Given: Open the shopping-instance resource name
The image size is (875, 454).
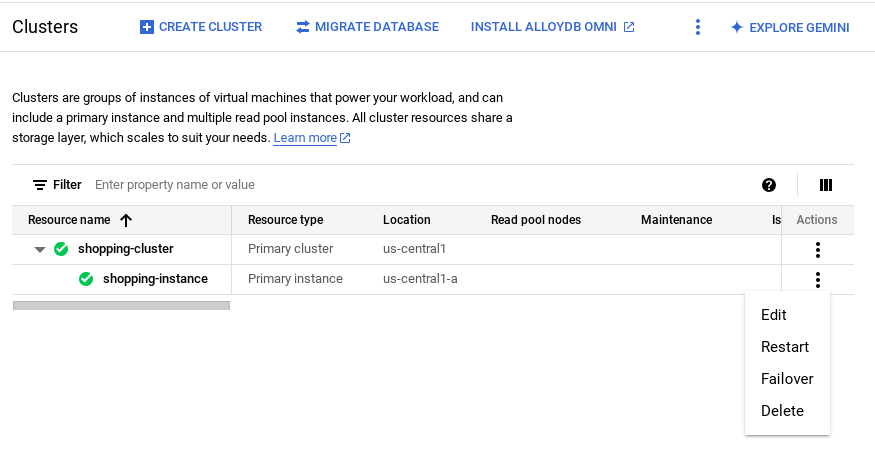Looking at the screenshot, I should point(155,279).
